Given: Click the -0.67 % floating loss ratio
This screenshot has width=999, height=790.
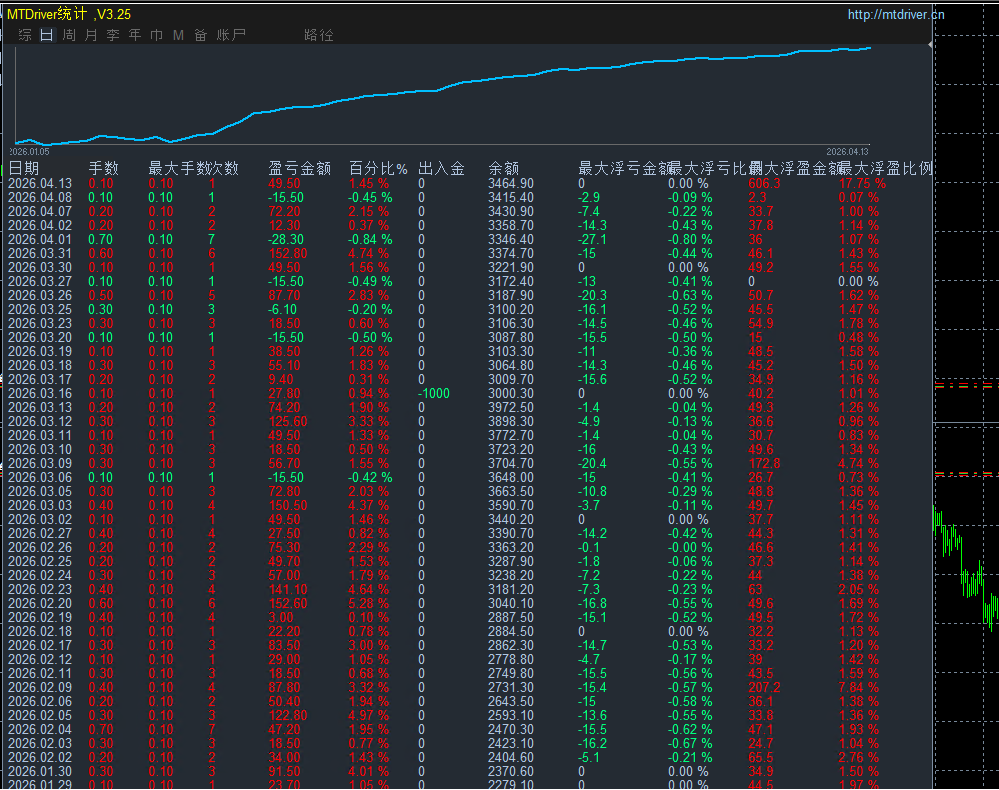Looking at the screenshot, I should pyautogui.click(x=690, y=743).
